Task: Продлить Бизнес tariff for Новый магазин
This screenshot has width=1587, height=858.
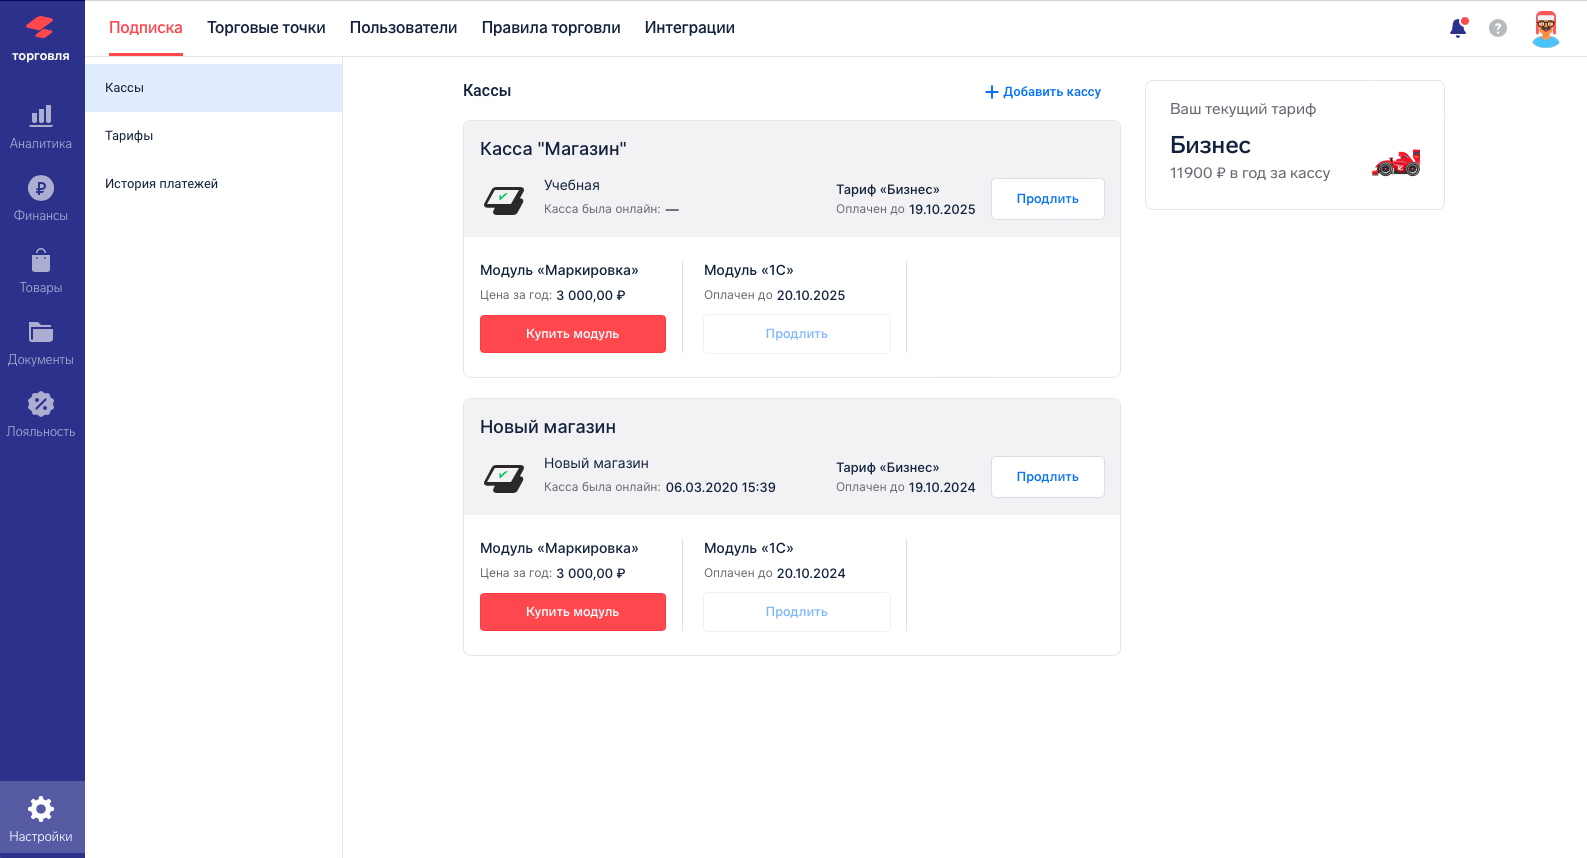Action: 1048,477
